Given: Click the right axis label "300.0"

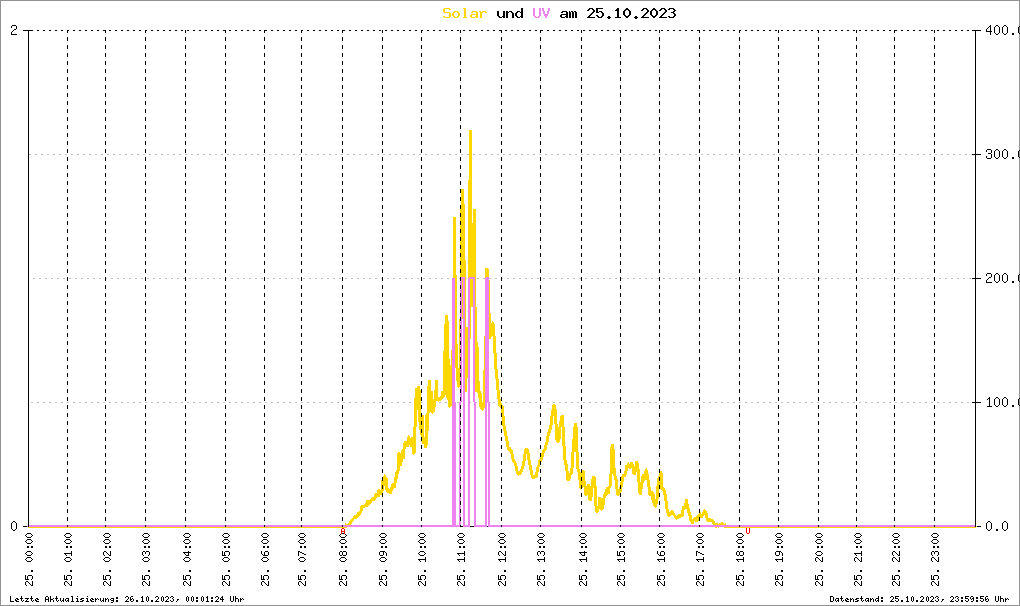Looking at the screenshot, I should pos(1002,154).
